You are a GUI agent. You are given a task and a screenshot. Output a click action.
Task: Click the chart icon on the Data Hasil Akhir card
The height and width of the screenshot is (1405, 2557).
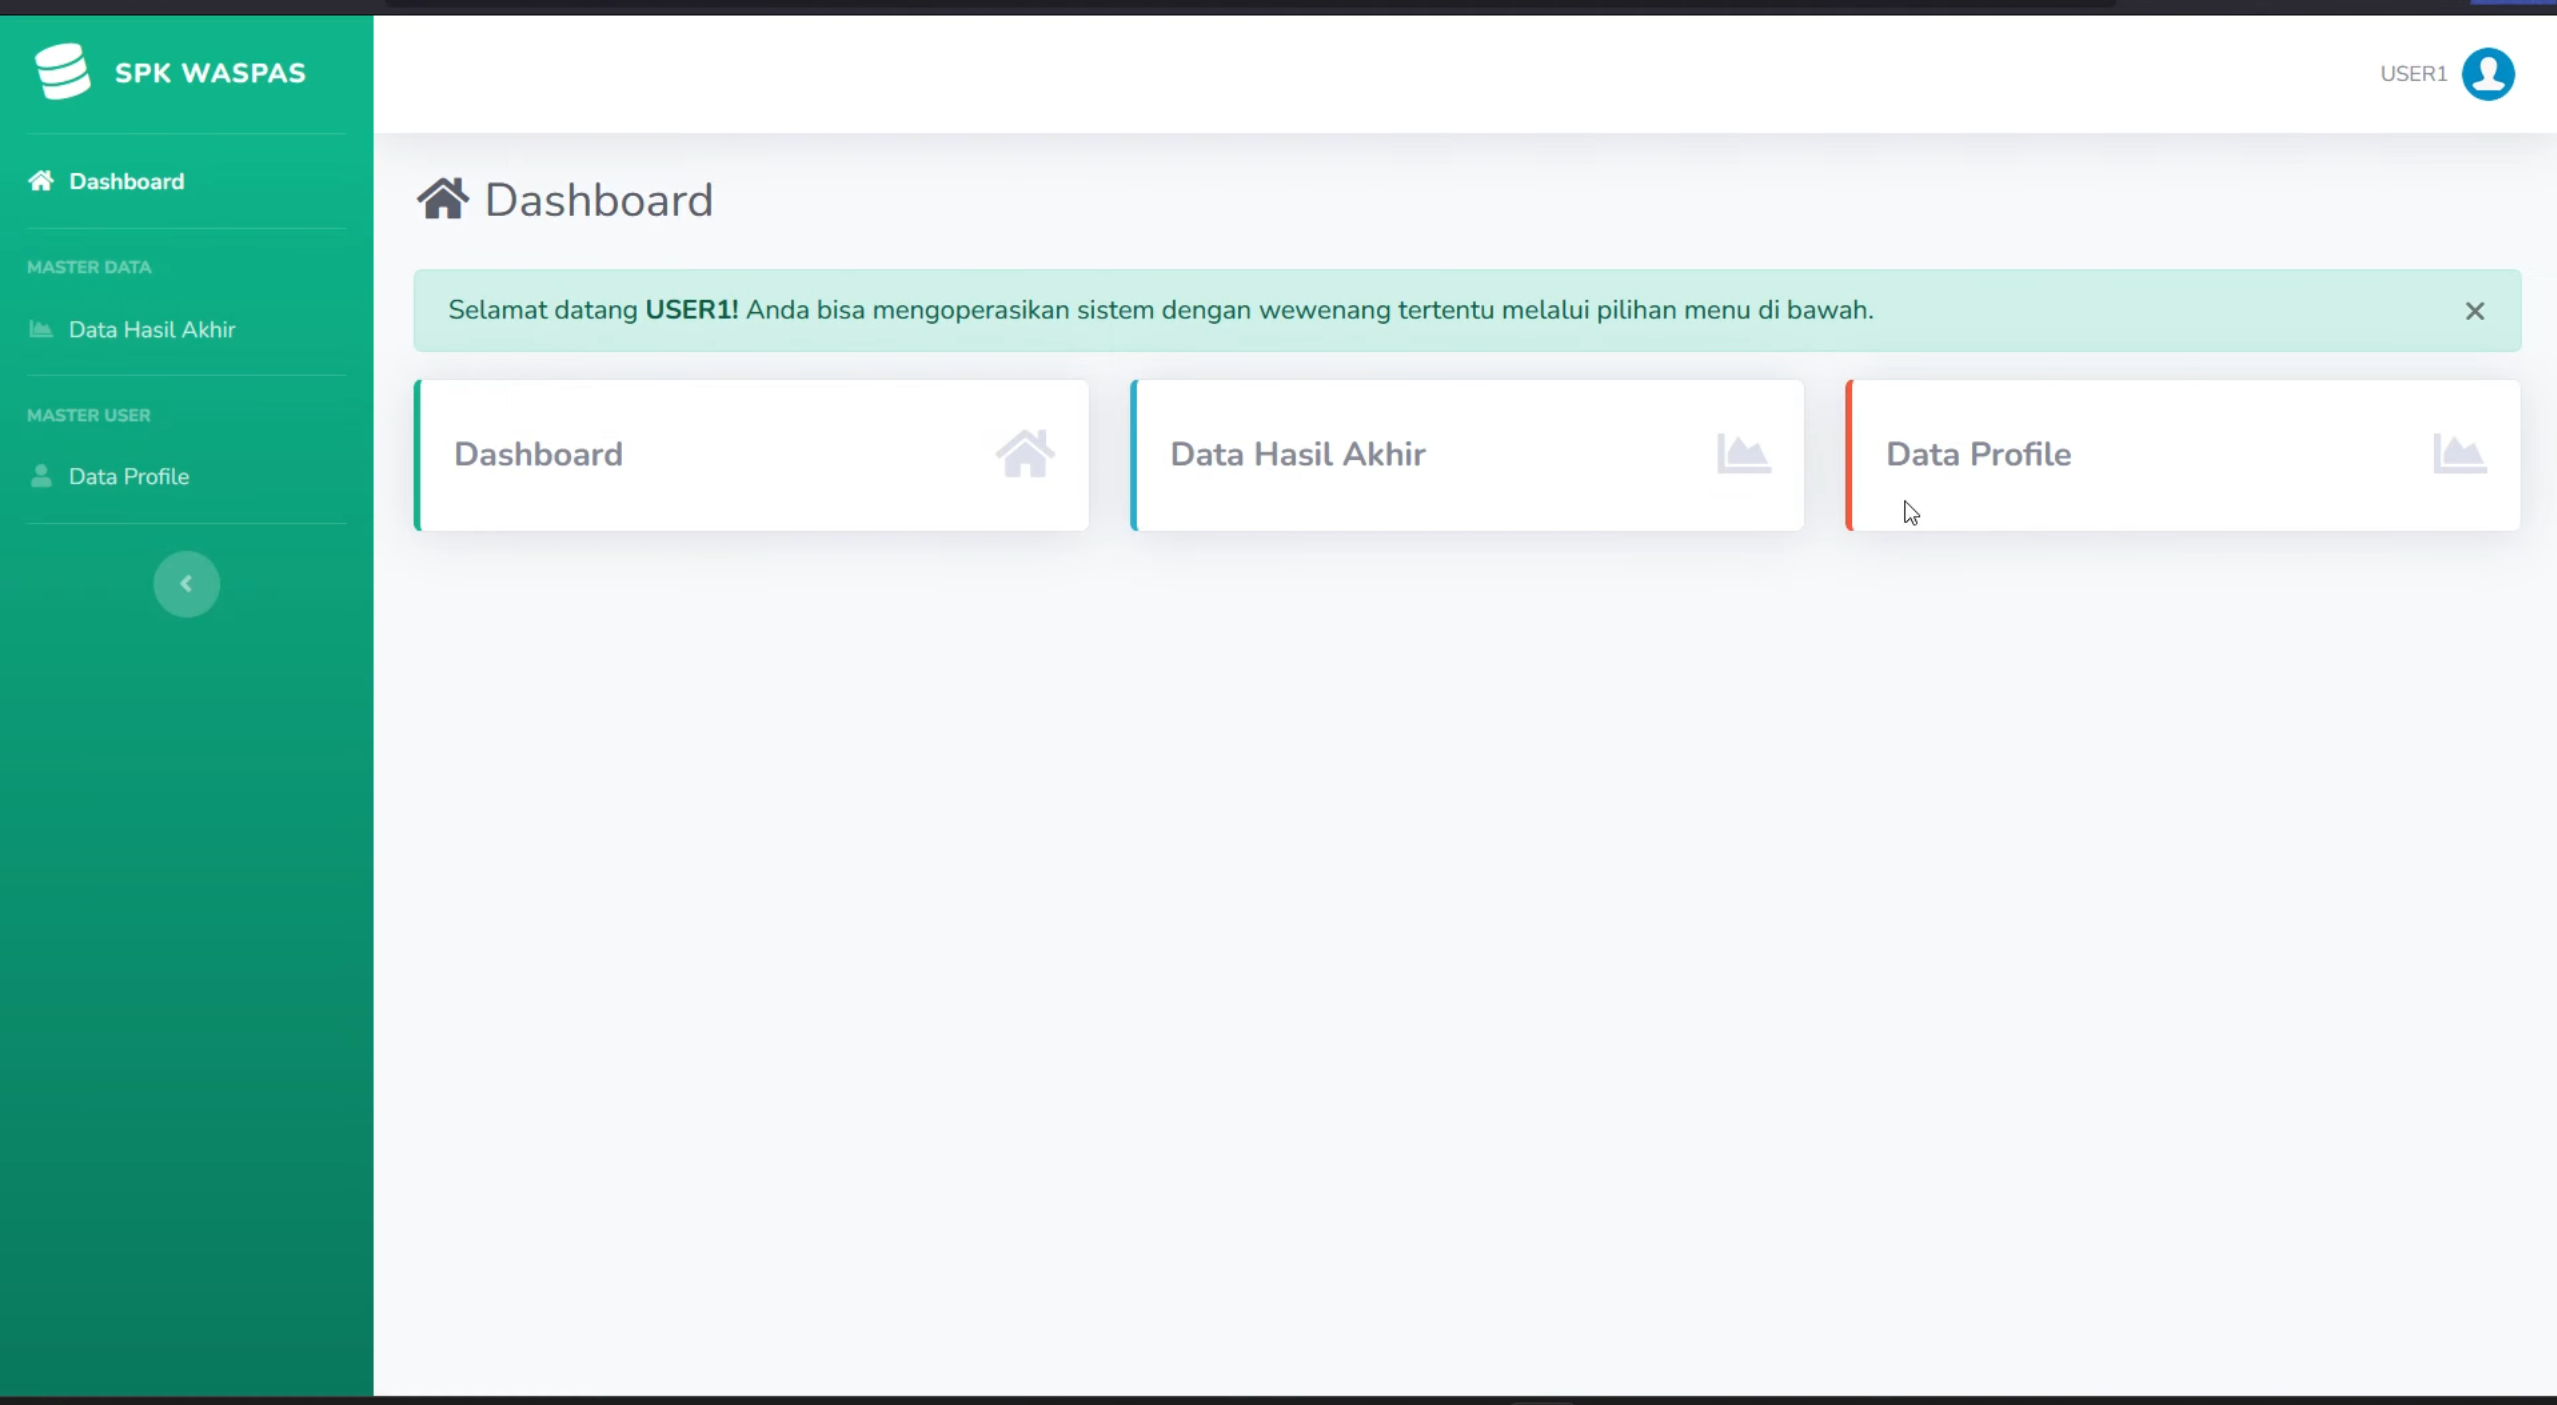pyautogui.click(x=1744, y=454)
